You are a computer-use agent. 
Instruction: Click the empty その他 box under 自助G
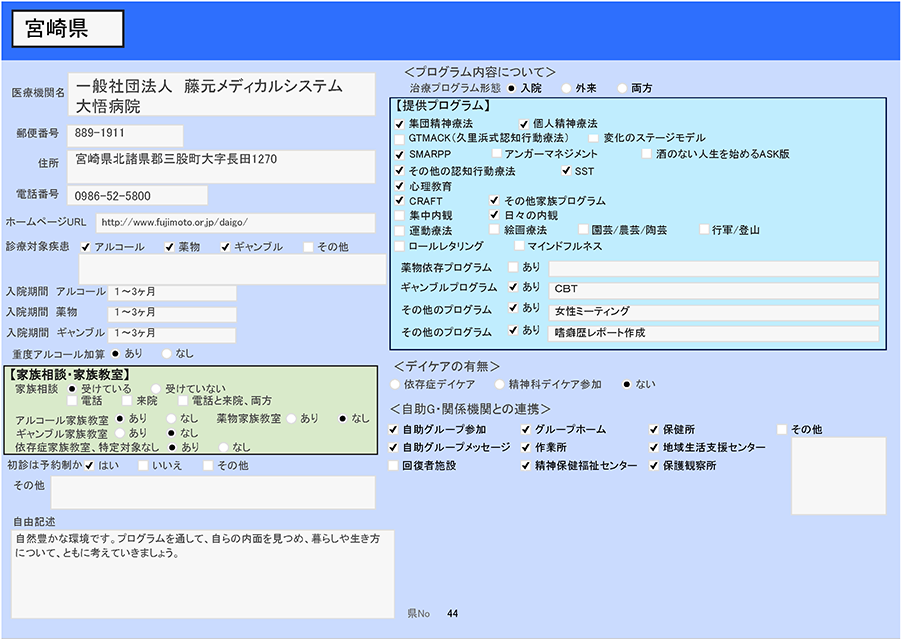838,476
